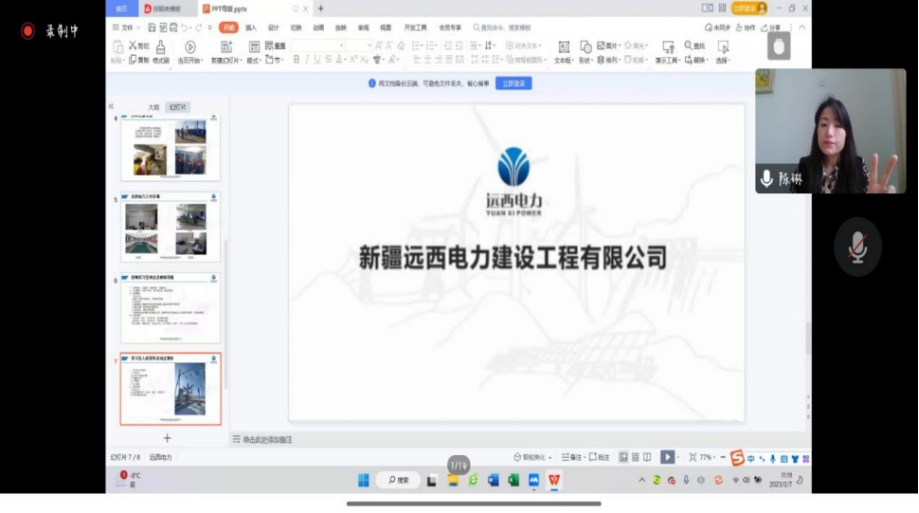The height and width of the screenshot is (513, 919).
Task: Select the Format Painter brush icon
Action: (x=161, y=46)
